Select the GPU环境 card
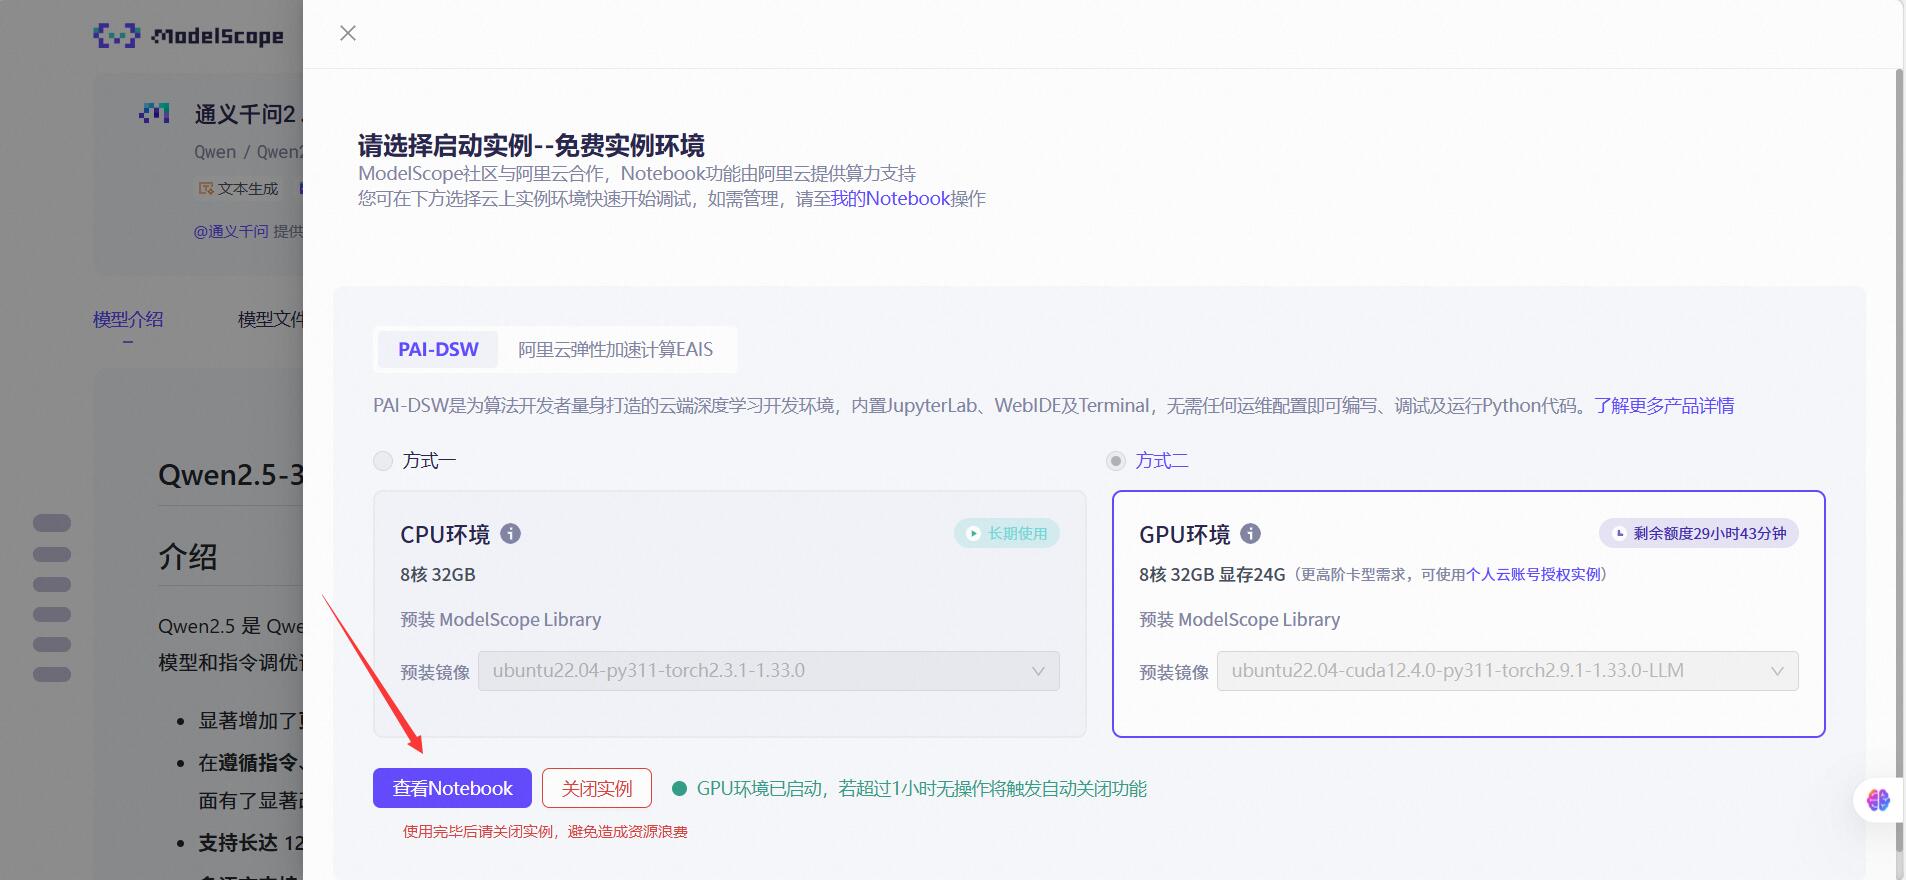This screenshot has height=880, width=1906. pos(1469,614)
